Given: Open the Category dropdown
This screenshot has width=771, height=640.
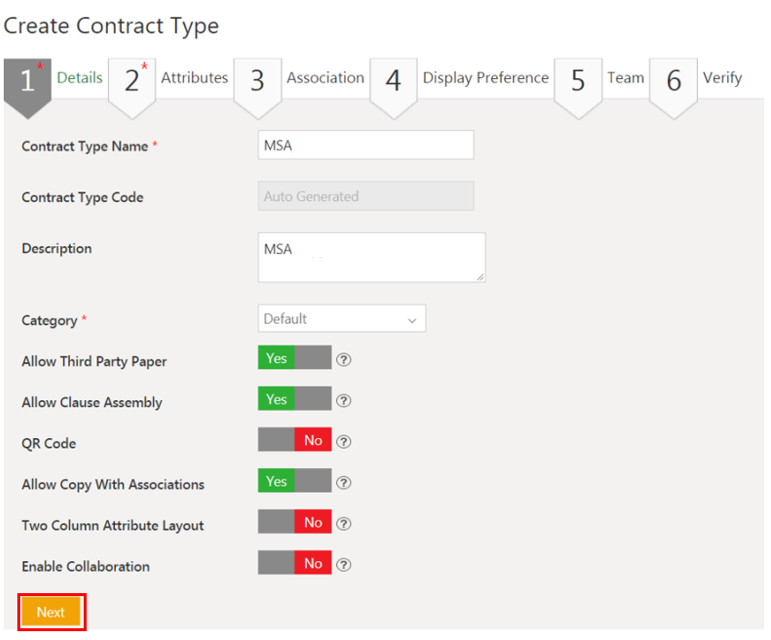Looking at the screenshot, I should point(341,319).
